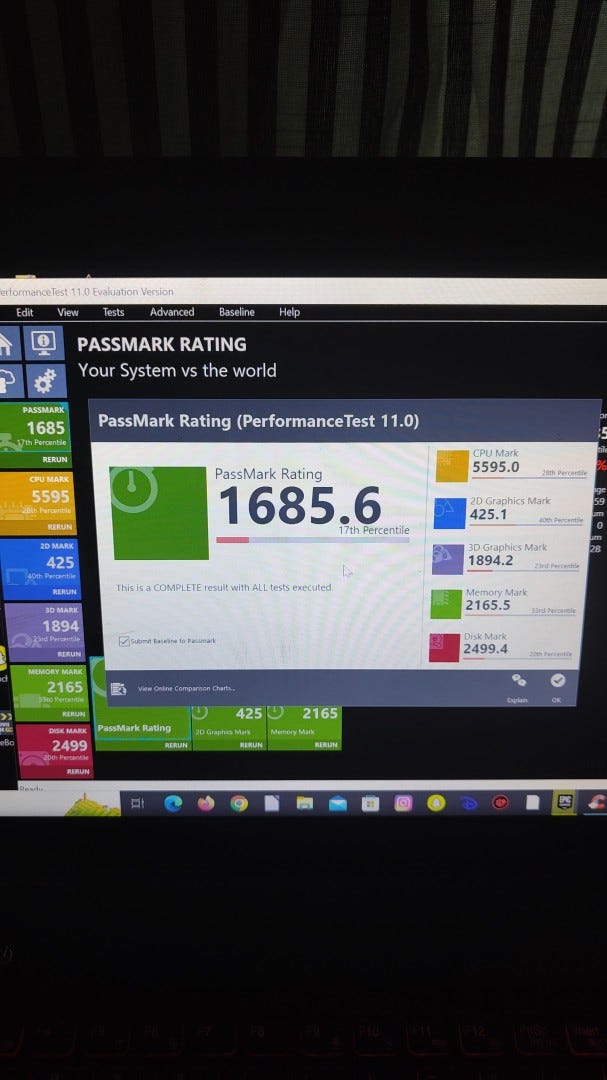
Task: Open the Help menu
Action: pyautogui.click(x=289, y=312)
